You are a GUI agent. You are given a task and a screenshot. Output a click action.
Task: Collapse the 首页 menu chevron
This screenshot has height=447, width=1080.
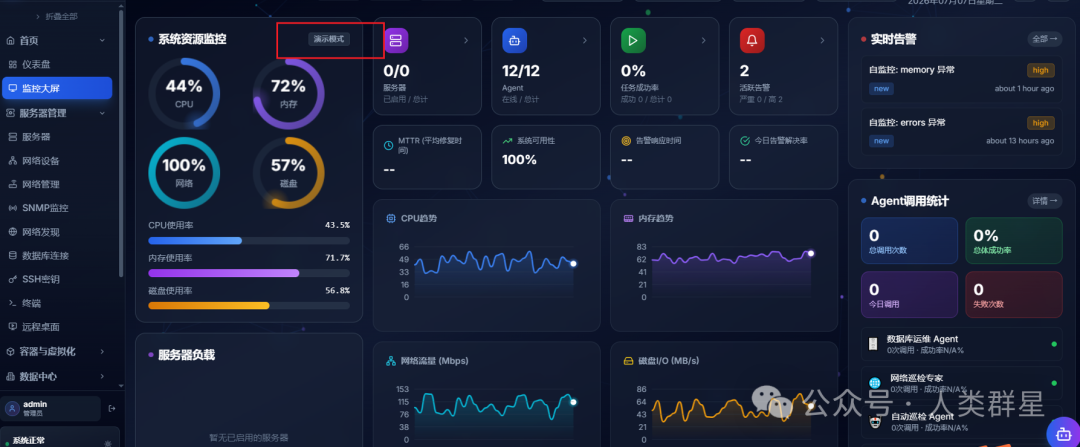point(102,41)
